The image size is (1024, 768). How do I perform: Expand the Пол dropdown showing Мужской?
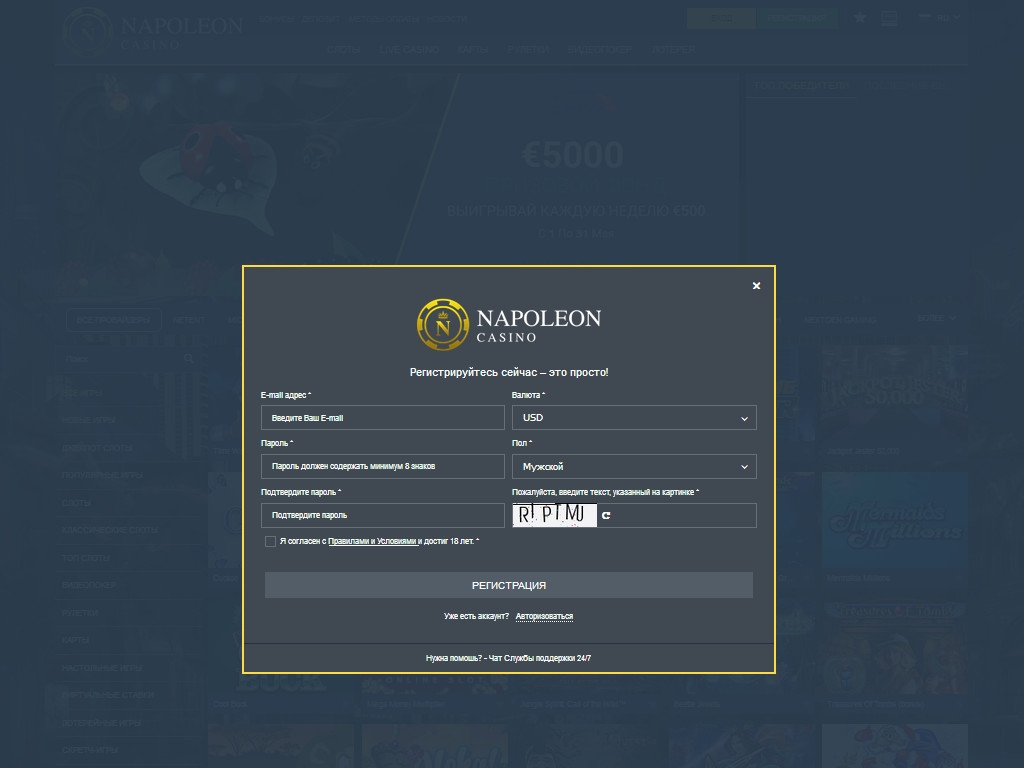(634, 467)
